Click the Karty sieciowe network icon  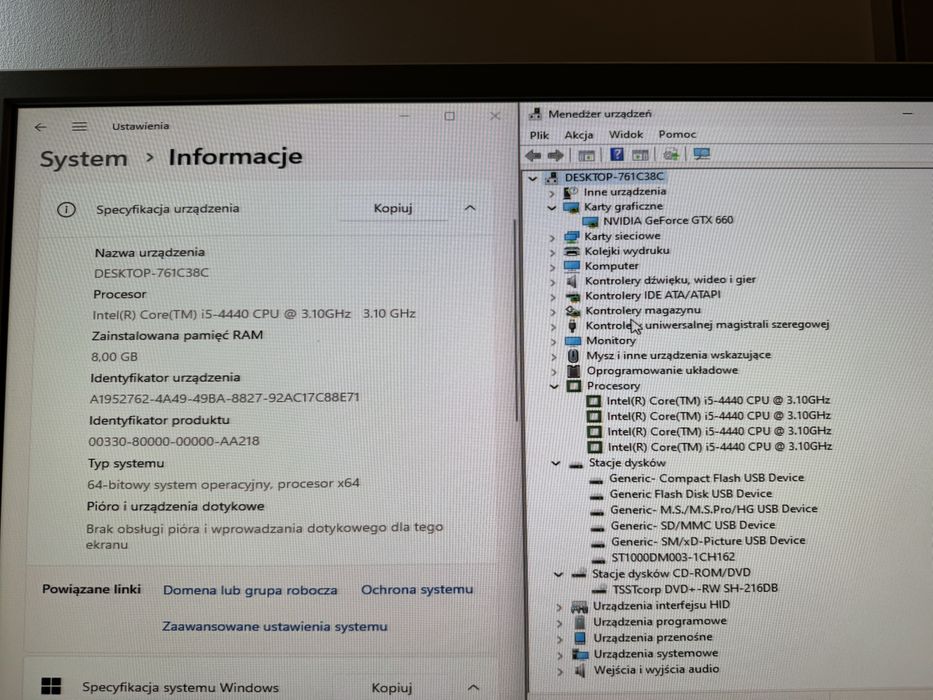[572, 236]
